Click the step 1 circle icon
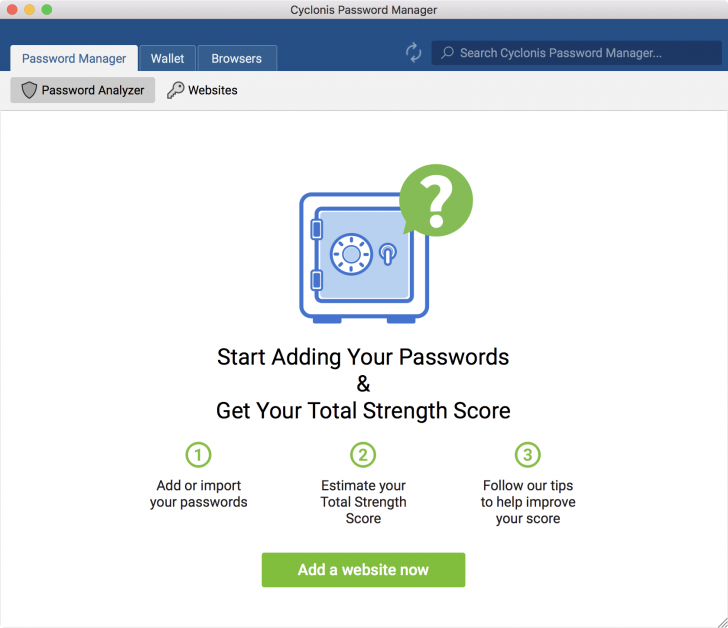728x628 pixels. [198, 454]
